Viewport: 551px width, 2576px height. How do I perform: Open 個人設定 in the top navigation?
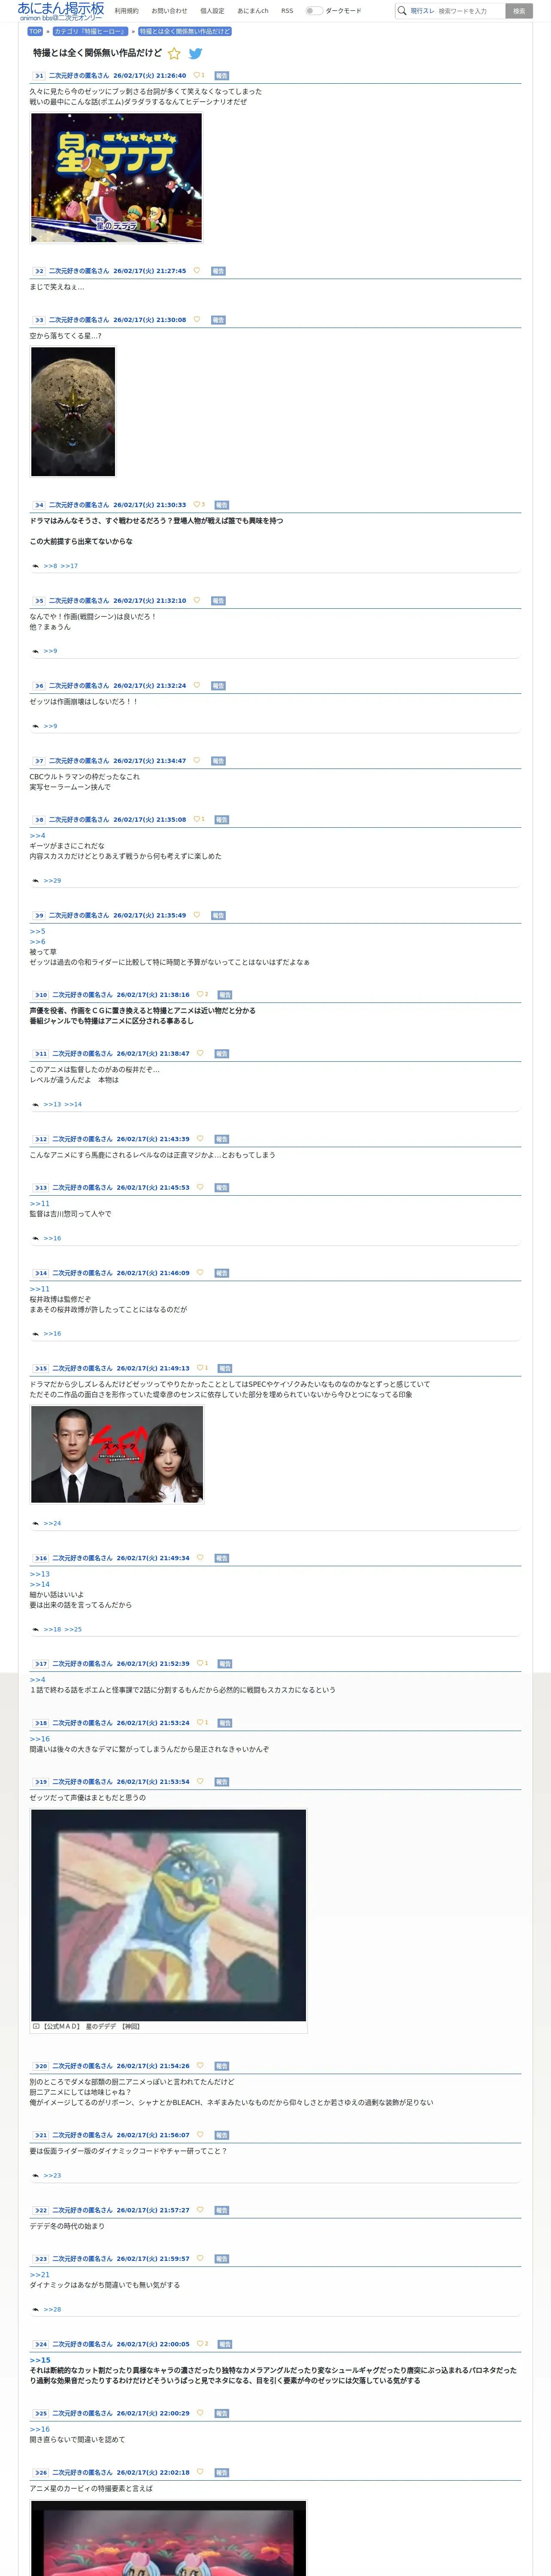[212, 11]
